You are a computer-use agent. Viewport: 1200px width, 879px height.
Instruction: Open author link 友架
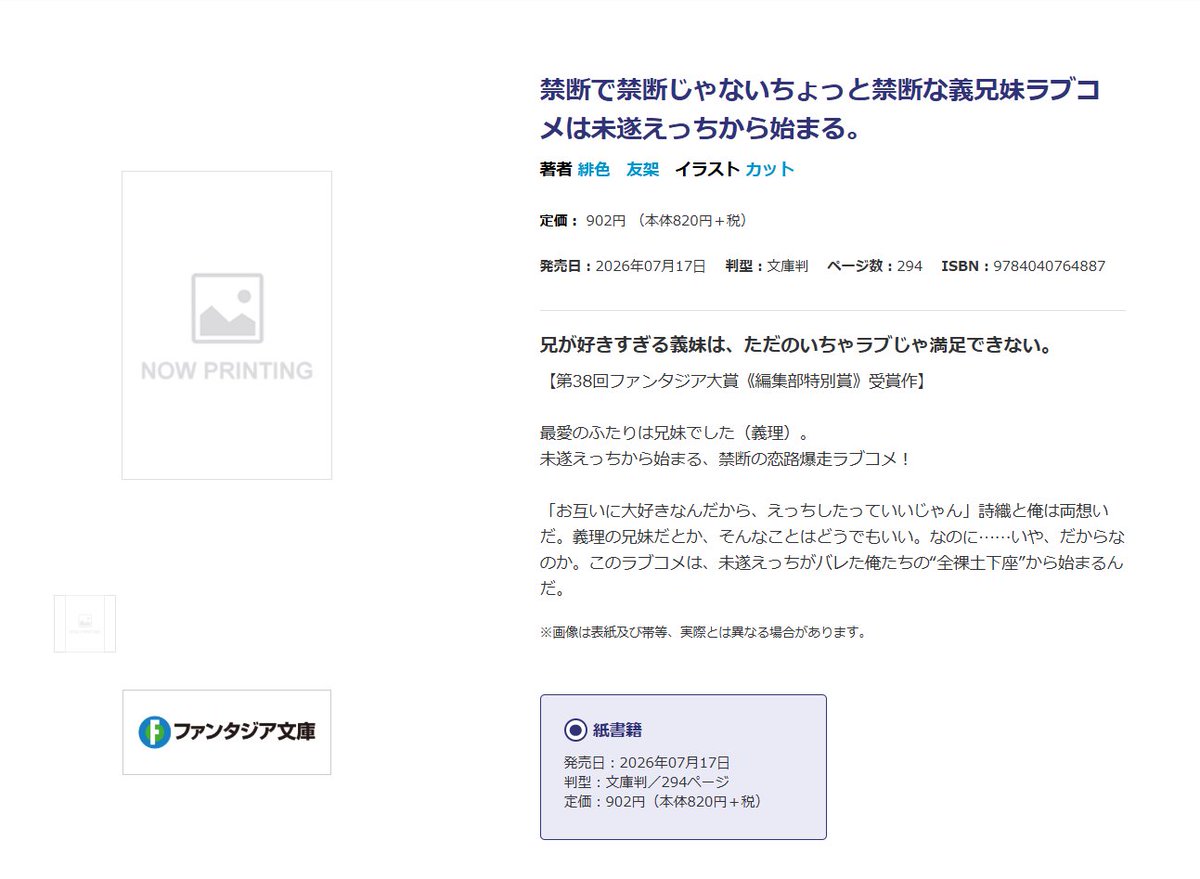click(643, 169)
